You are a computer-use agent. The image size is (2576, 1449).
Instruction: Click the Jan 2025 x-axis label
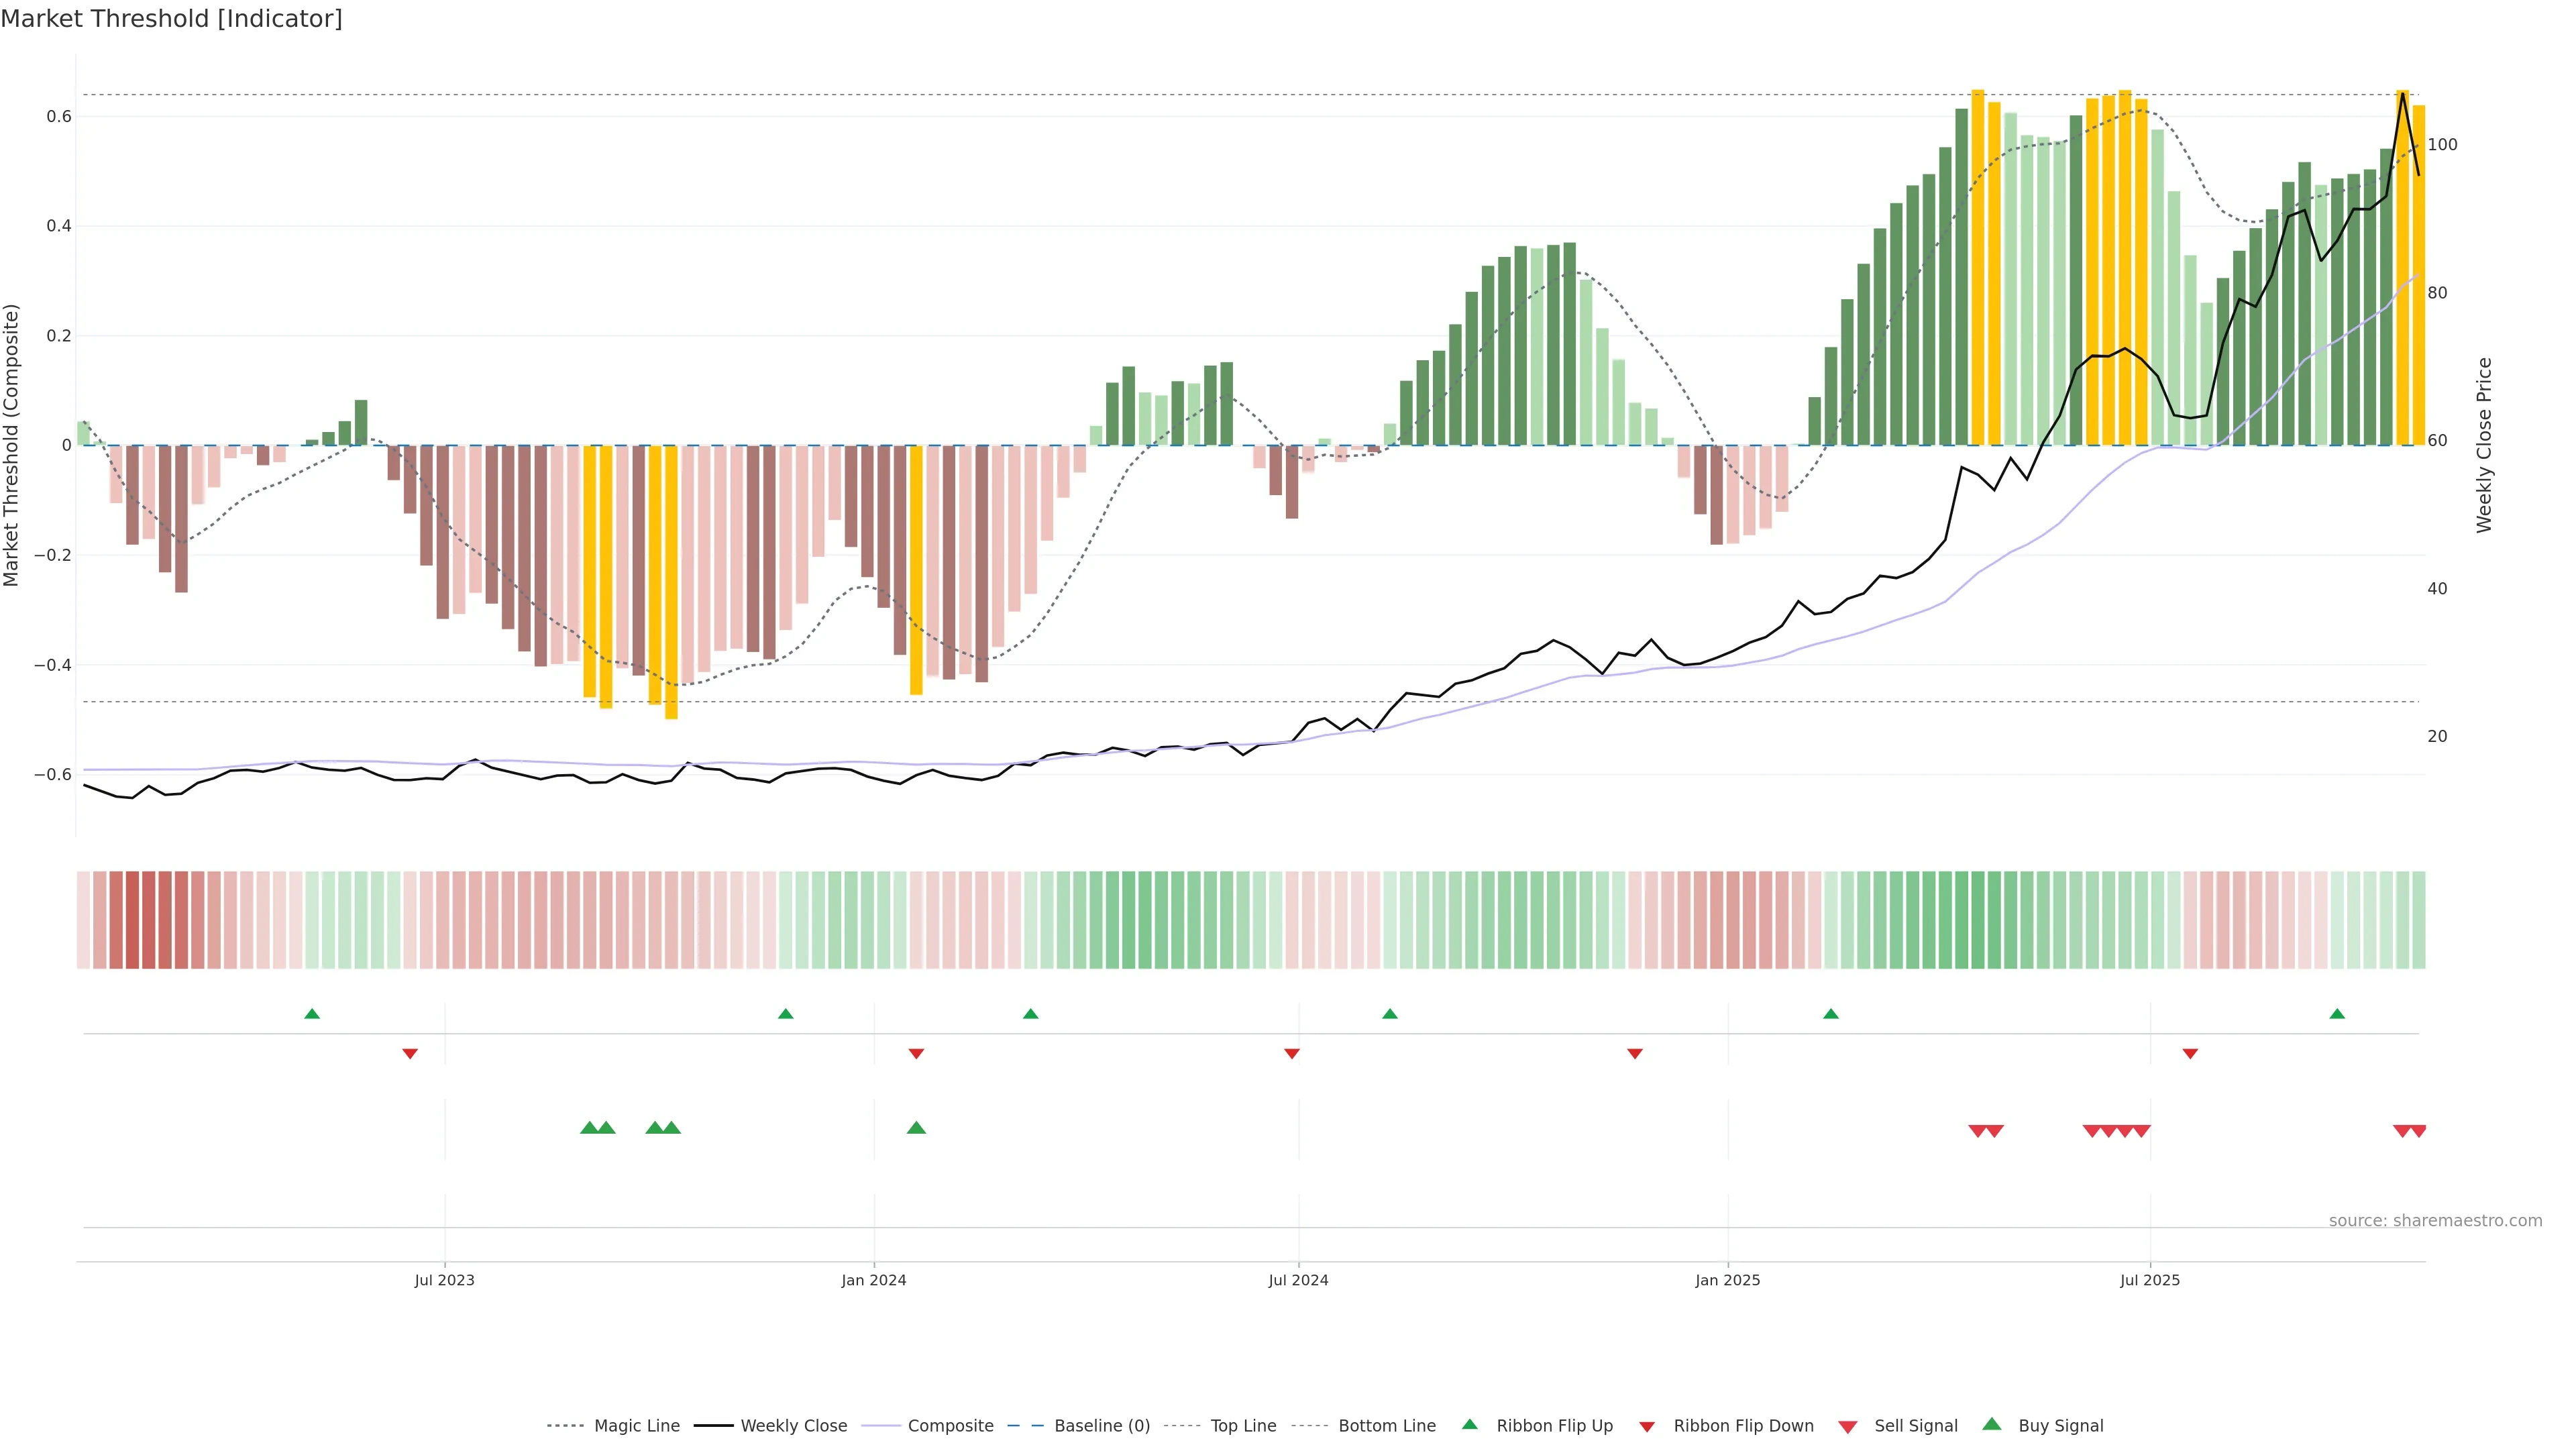[1727, 1280]
